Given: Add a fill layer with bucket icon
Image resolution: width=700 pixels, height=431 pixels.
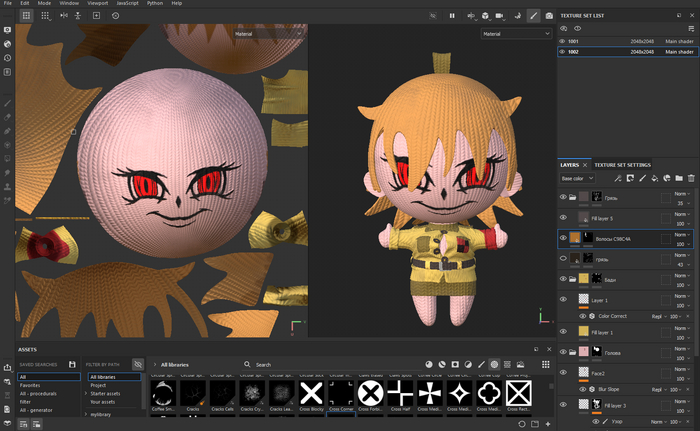Looking at the screenshot, I should click(x=654, y=178).
